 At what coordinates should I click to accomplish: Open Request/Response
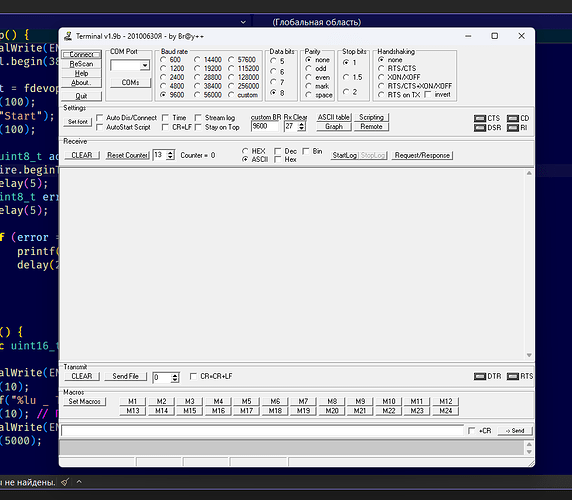[x=422, y=155]
